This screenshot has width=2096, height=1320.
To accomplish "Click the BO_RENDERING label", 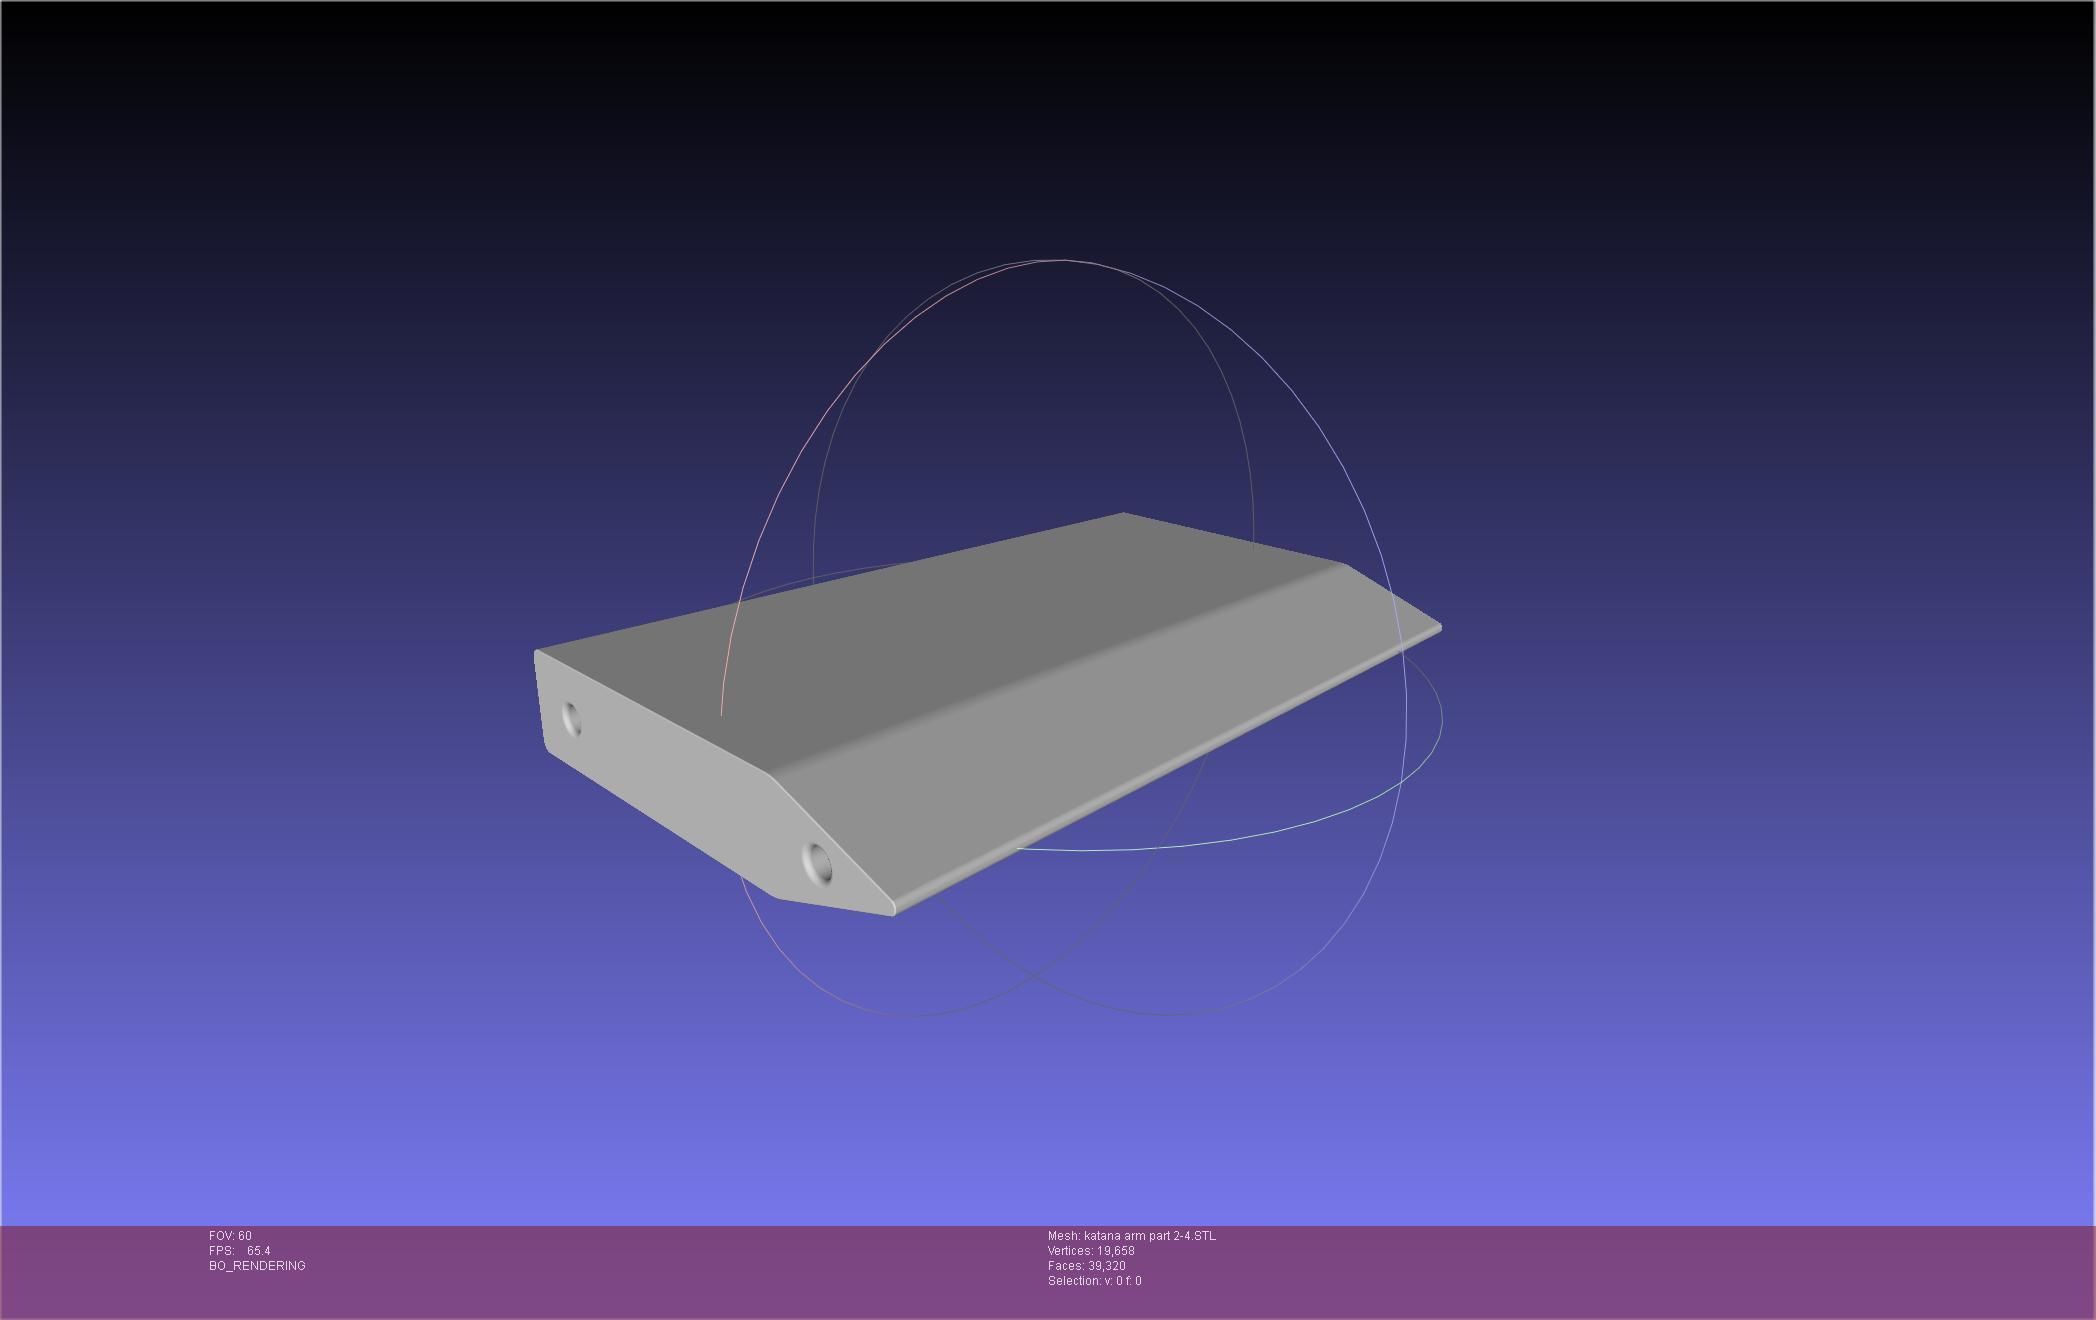I will coord(257,1266).
